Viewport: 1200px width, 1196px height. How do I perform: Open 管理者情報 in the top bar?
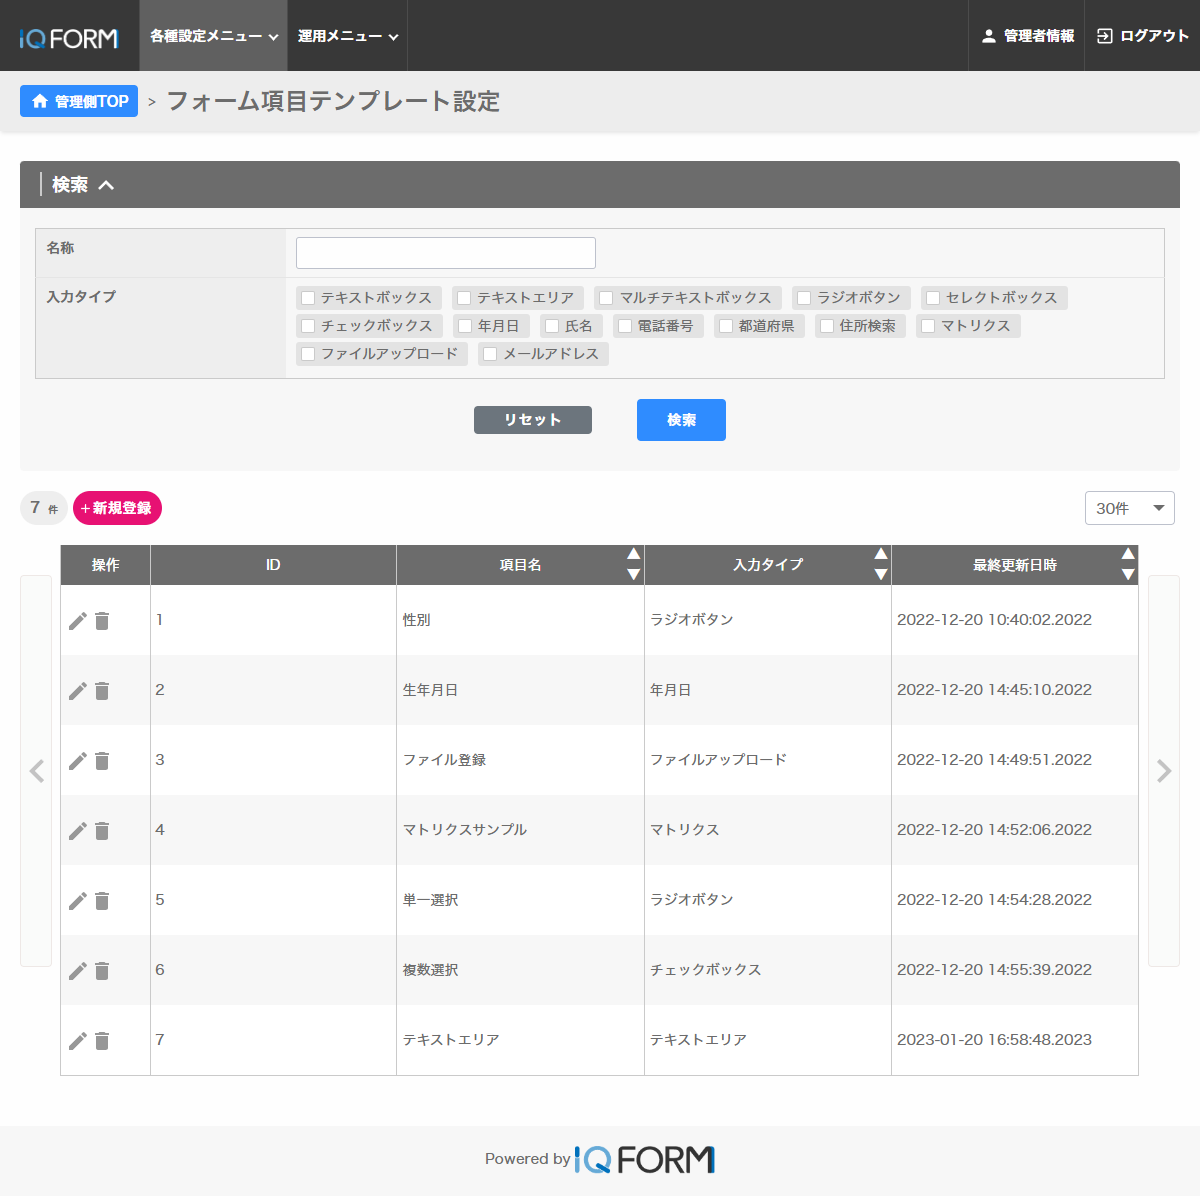[1027, 36]
